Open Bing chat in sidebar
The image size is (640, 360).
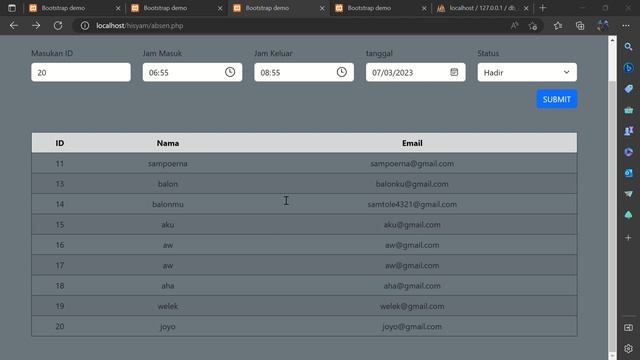pos(629,68)
